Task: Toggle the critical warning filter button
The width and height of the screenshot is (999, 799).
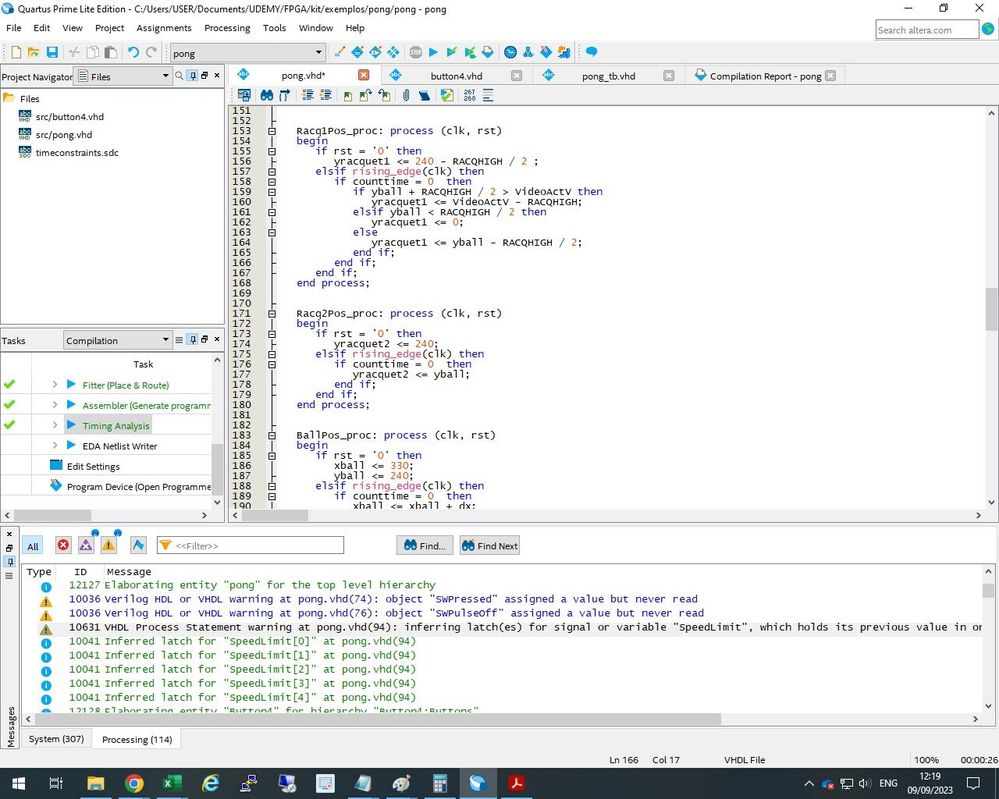Action: click(86, 545)
